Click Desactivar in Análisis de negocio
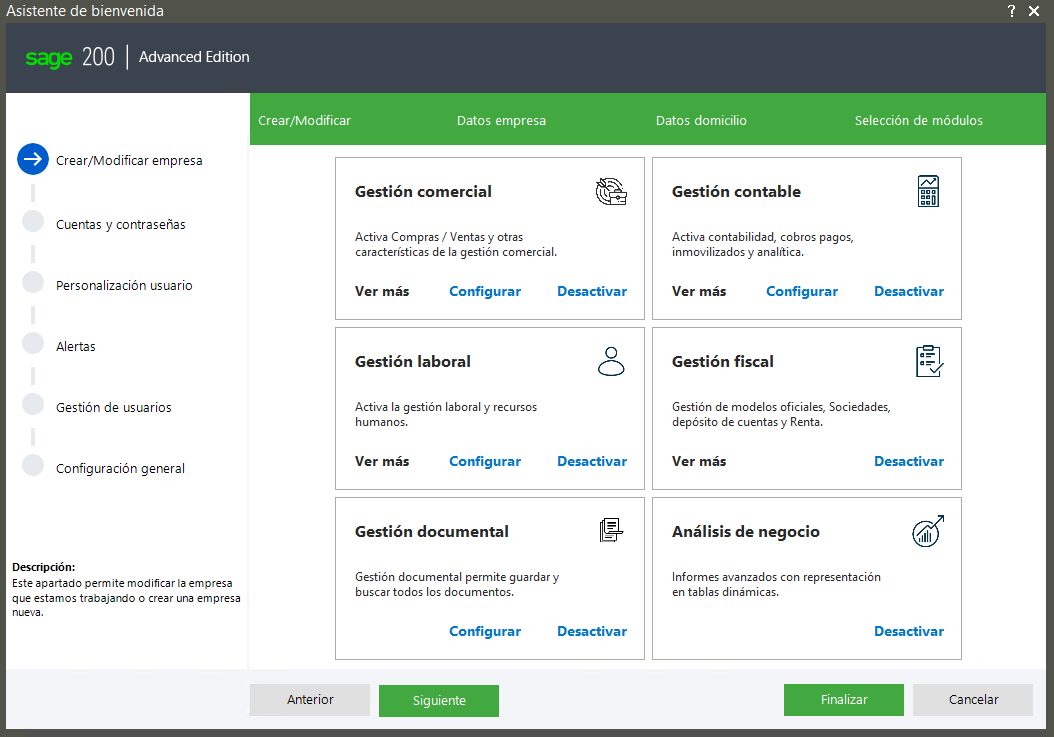The width and height of the screenshot is (1054, 737). click(909, 631)
